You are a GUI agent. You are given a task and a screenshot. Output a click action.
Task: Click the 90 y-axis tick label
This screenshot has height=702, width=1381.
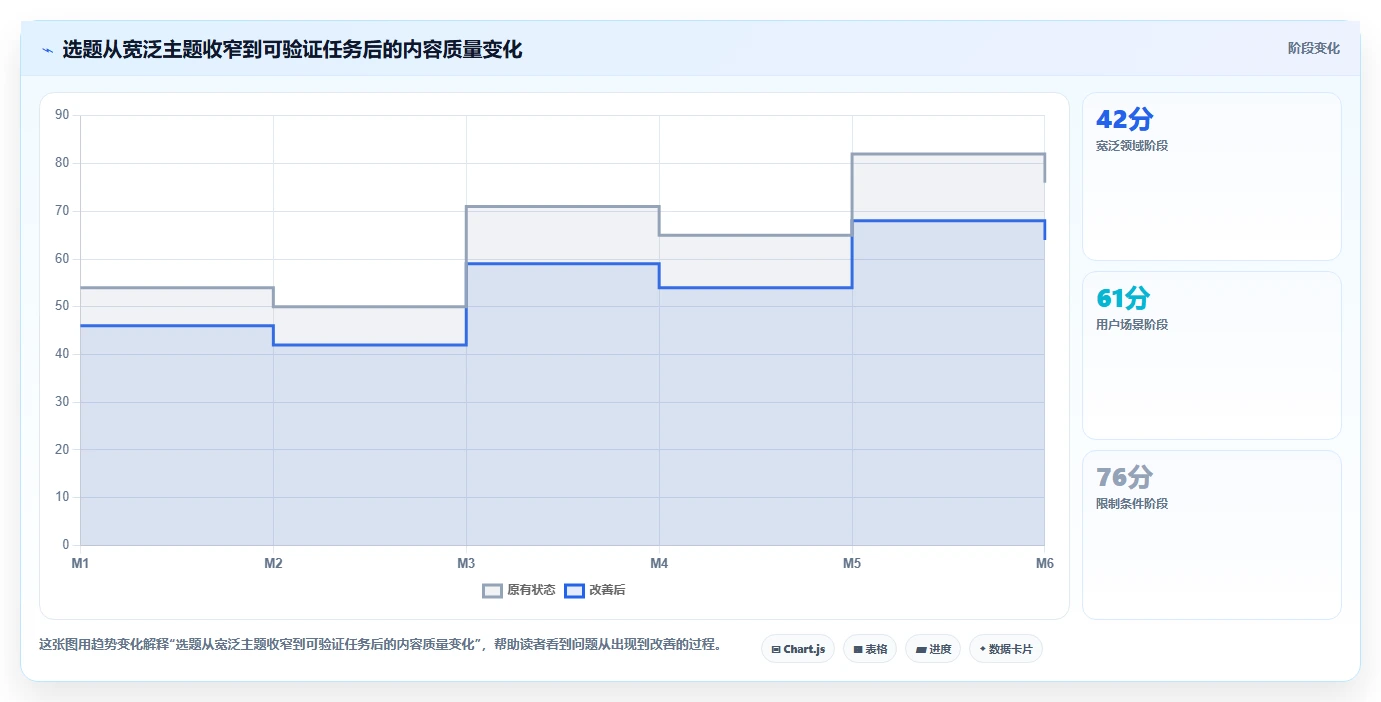coord(62,115)
